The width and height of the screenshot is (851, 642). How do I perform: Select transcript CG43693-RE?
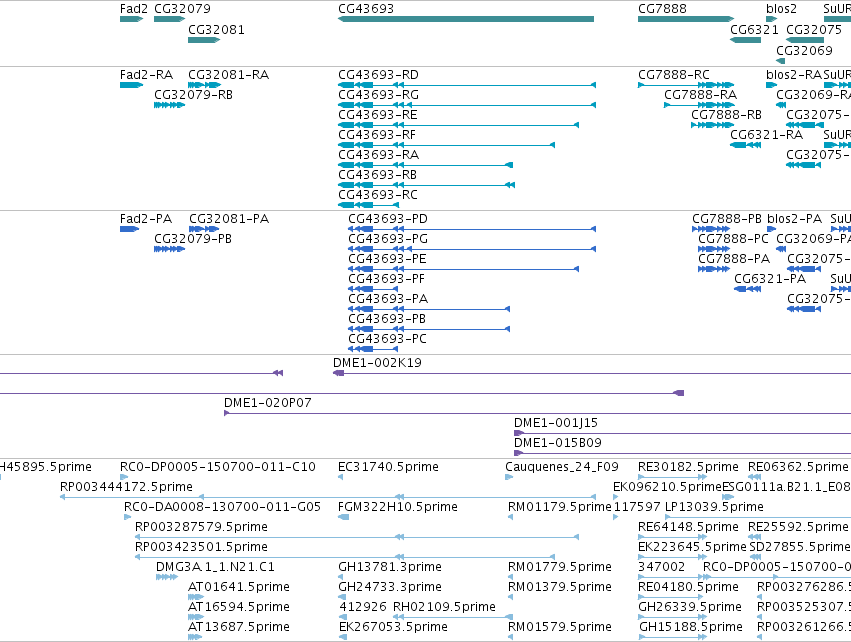(458, 125)
